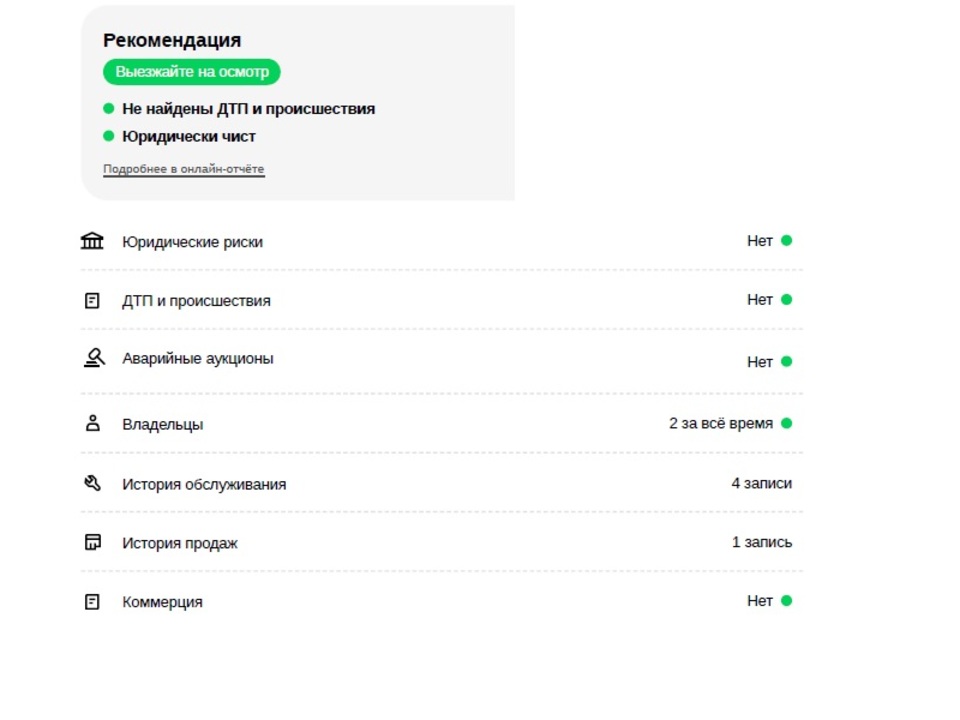Click the document icon beside Коммерция
This screenshot has width=960, height=720.
click(x=92, y=602)
